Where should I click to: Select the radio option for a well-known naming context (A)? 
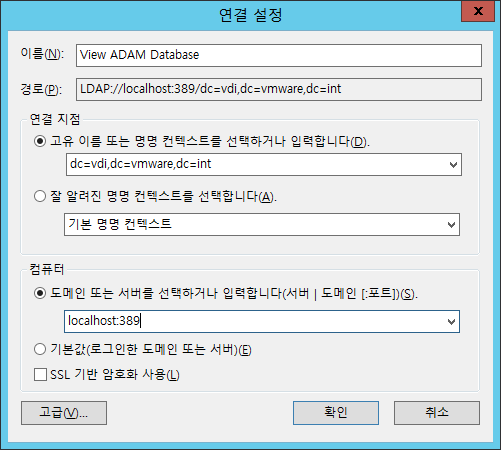point(40,196)
